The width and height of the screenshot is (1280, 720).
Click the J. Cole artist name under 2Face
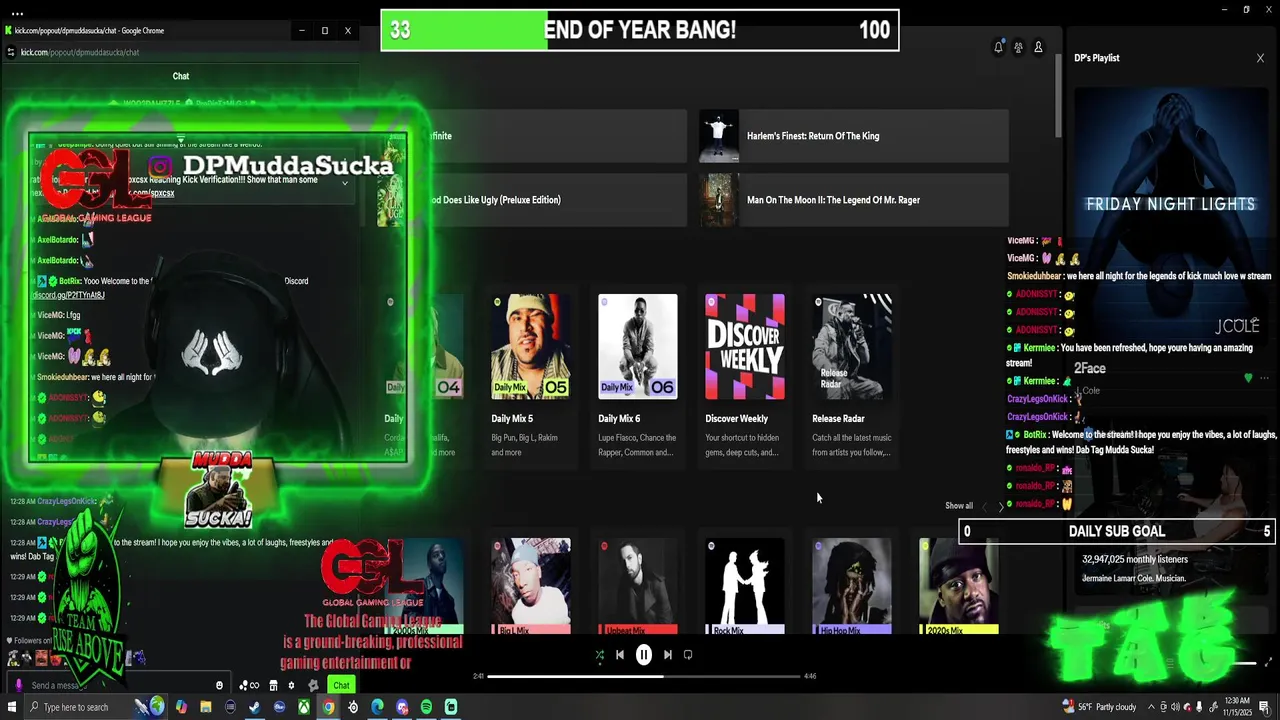click(1088, 391)
